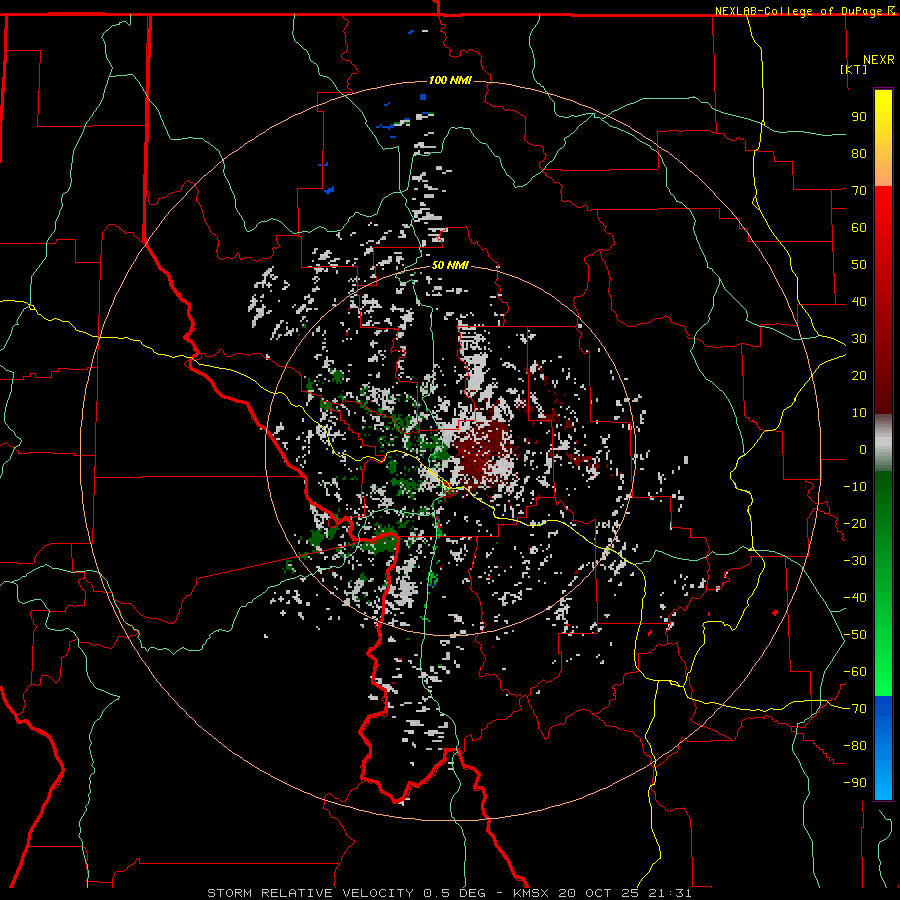The width and height of the screenshot is (900, 900).
Task: Click the 70 value on the velocity scale
Action: [859, 191]
